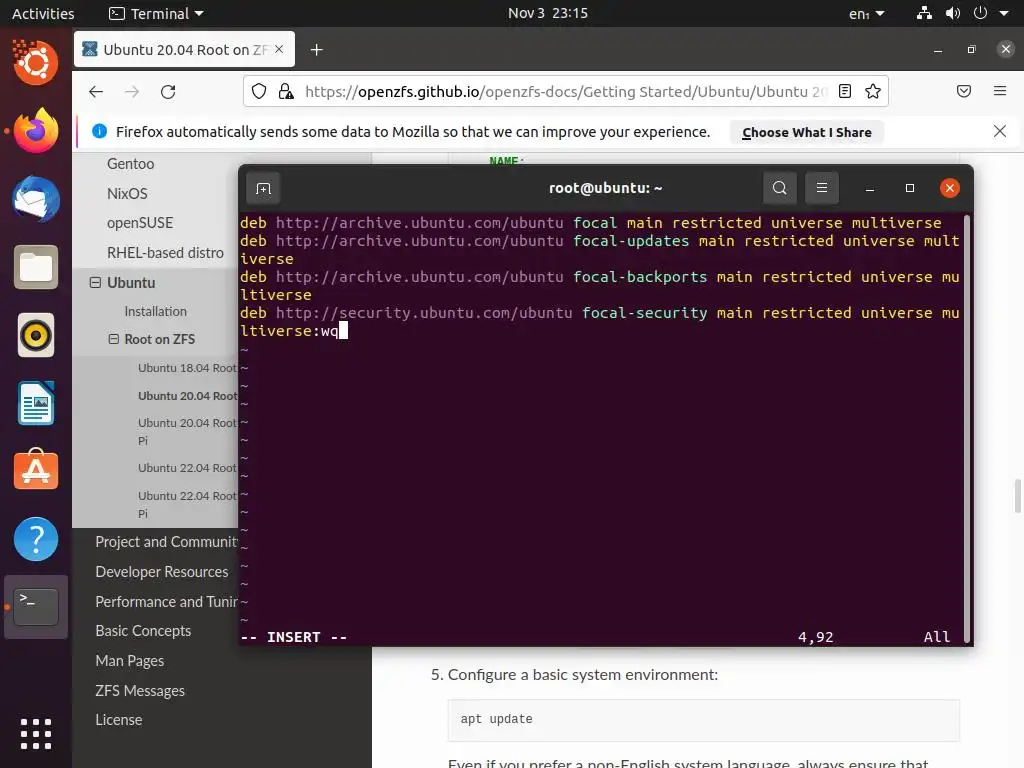Open the clock showing Nov 3 23:15

548,13
